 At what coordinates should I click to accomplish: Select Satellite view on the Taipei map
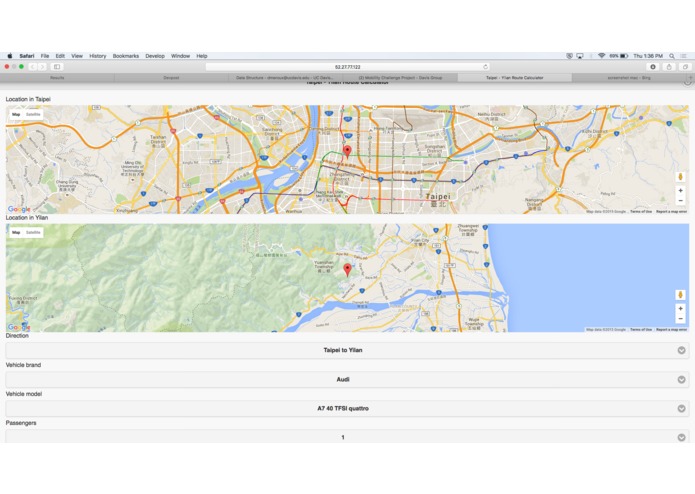coord(33,114)
